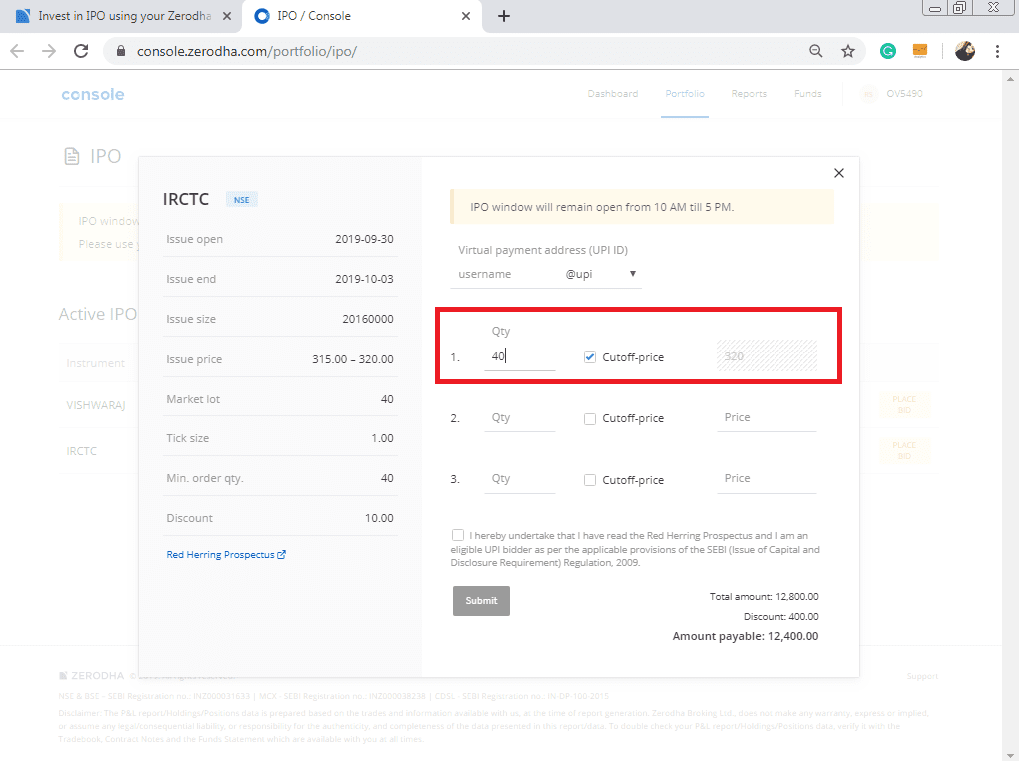Open the Red Herring Prospectus link
The image size is (1021, 761).
[226, 555]
